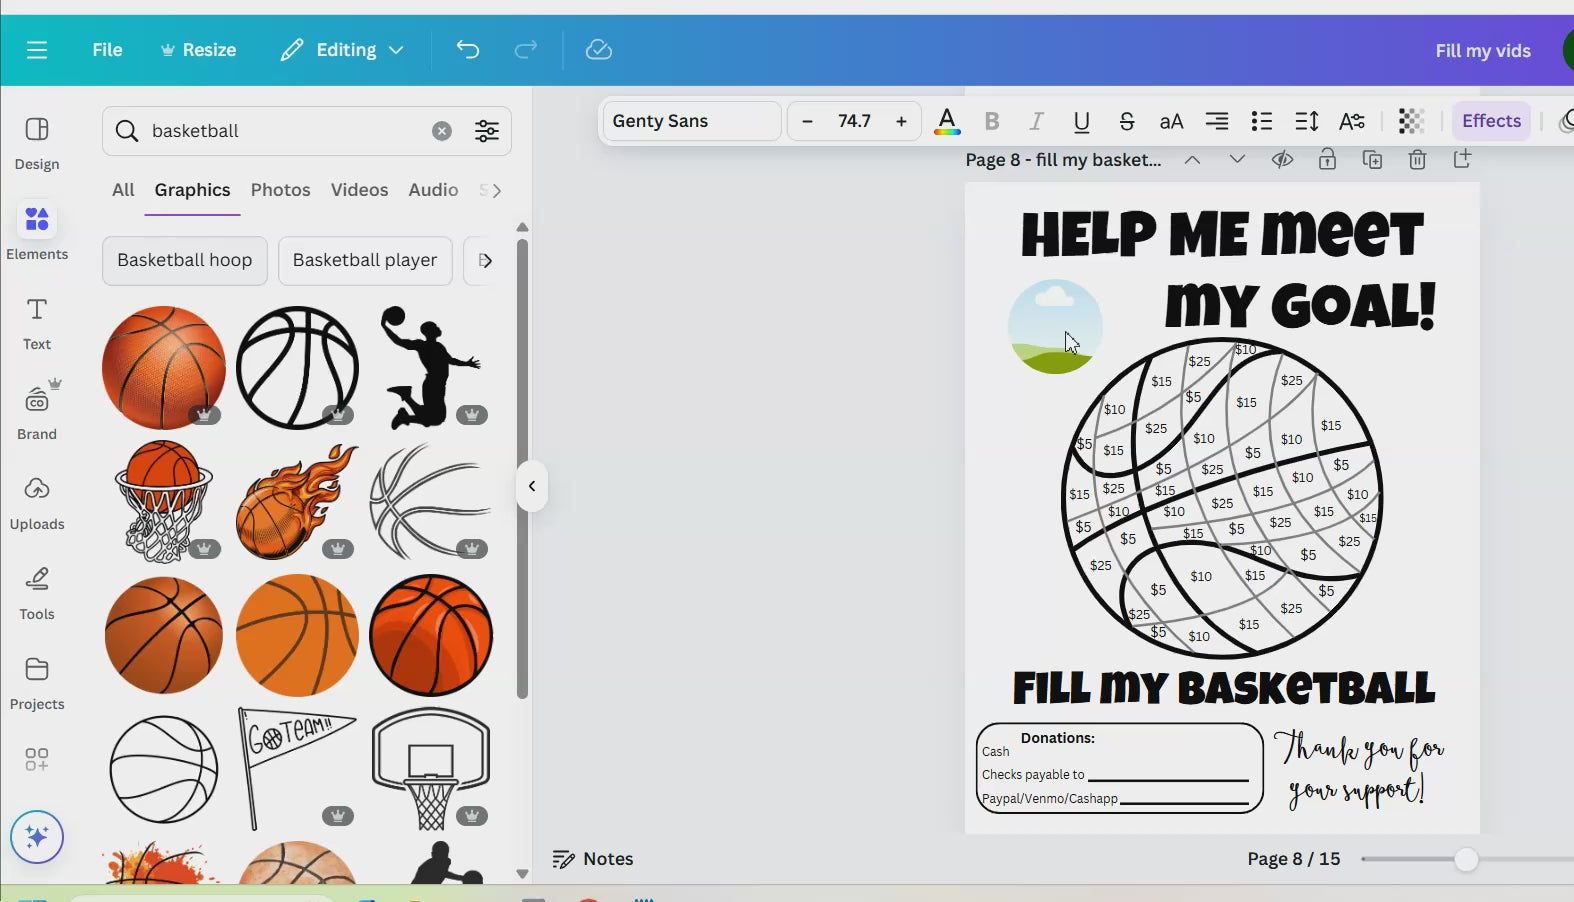Collapse the side panel with arrow handle
Image resolution: width=1574 pixels, height=902 pixels.
point(532,486)
